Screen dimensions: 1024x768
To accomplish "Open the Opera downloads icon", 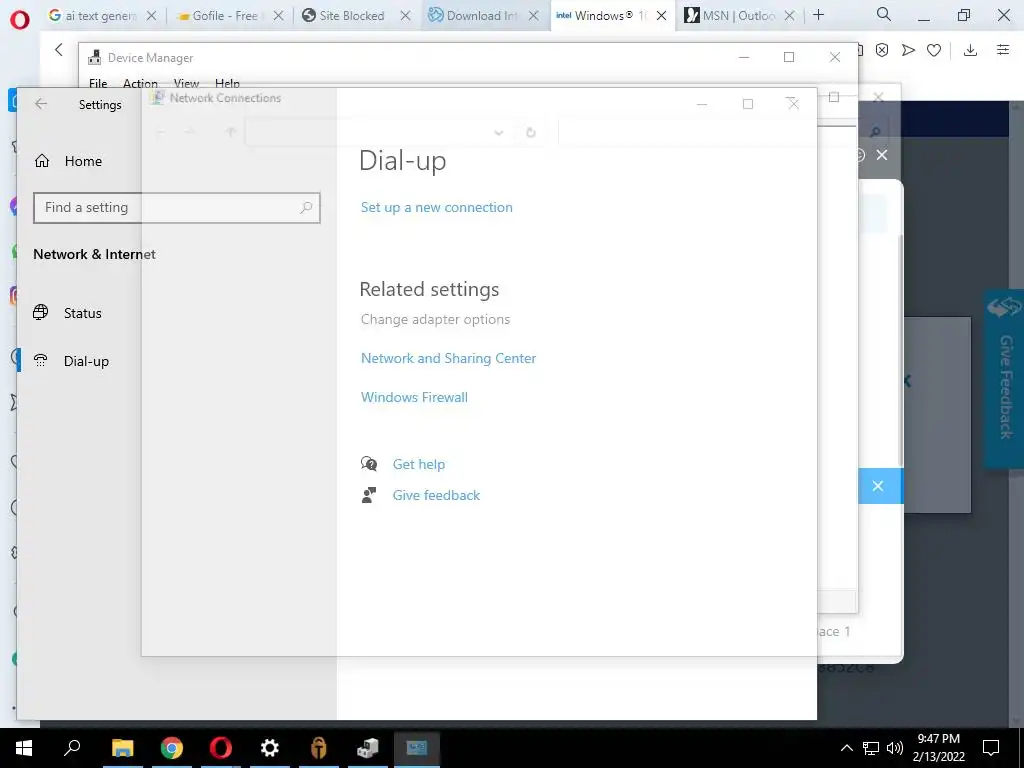I will (970, 50).
